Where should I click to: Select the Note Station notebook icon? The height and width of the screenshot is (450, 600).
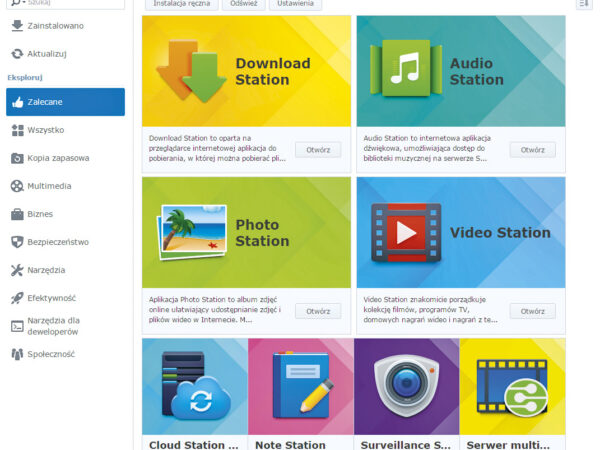tap(300, 386)
